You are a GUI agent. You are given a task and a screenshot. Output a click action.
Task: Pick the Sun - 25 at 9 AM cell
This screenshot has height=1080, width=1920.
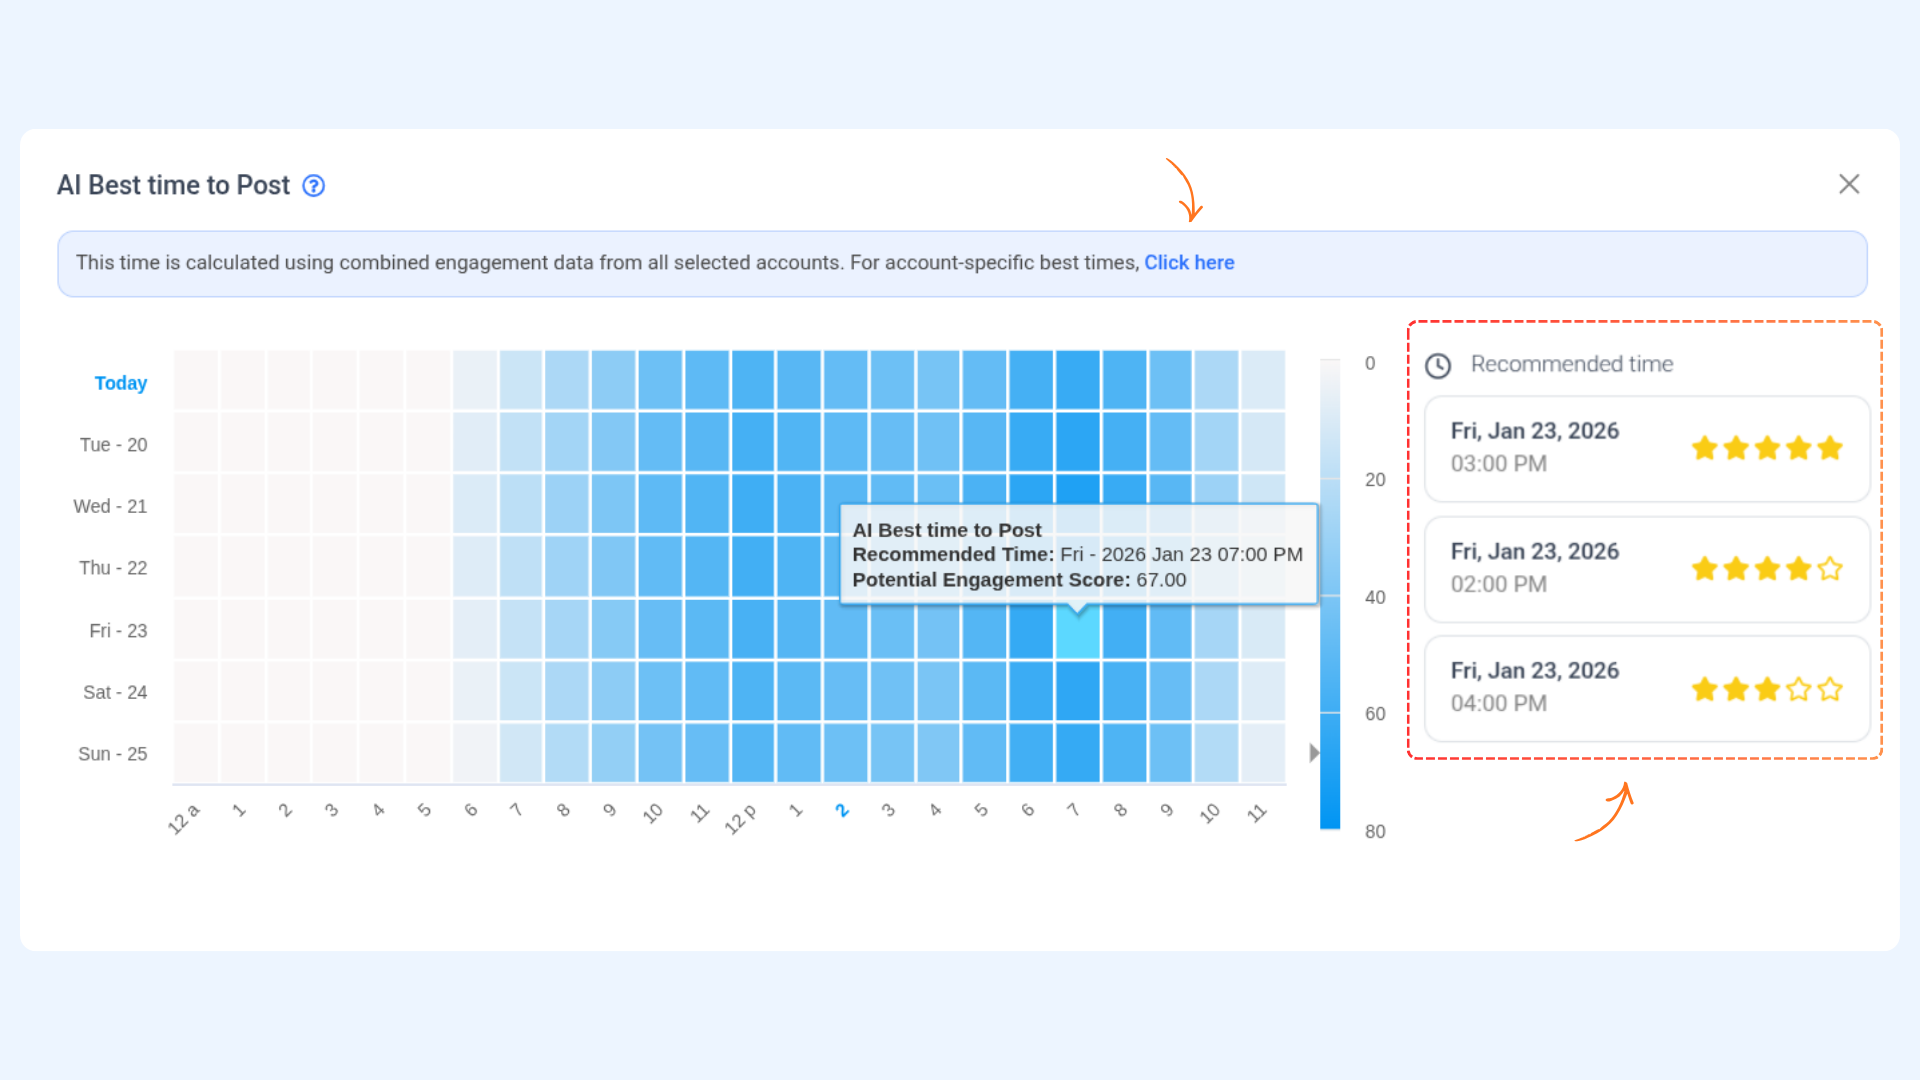coord(613,753)
